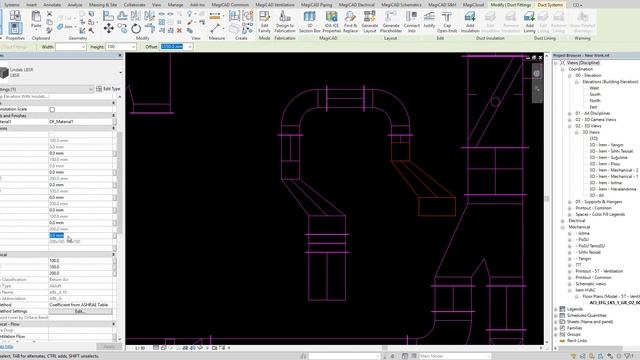This screenshot has height=360, width=640.
Task: Click the Align tool icon in Modify panel
Action: click(x=109, y=16)
